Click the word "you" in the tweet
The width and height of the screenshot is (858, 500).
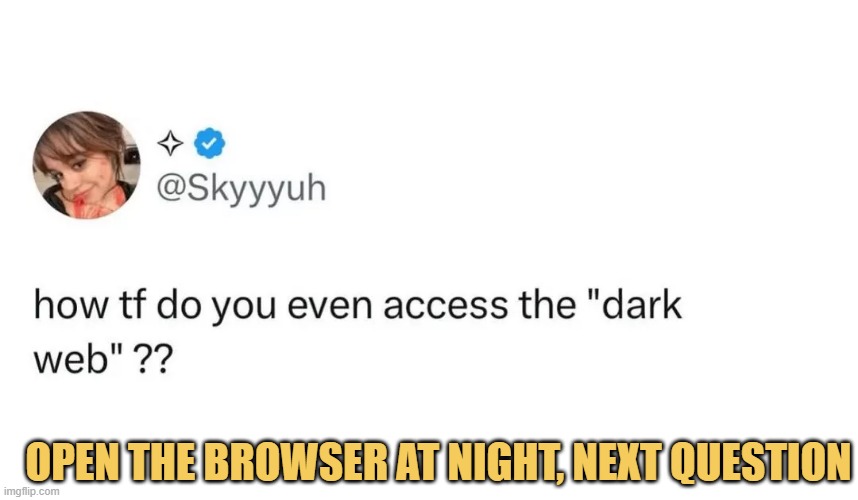point(244,308)
